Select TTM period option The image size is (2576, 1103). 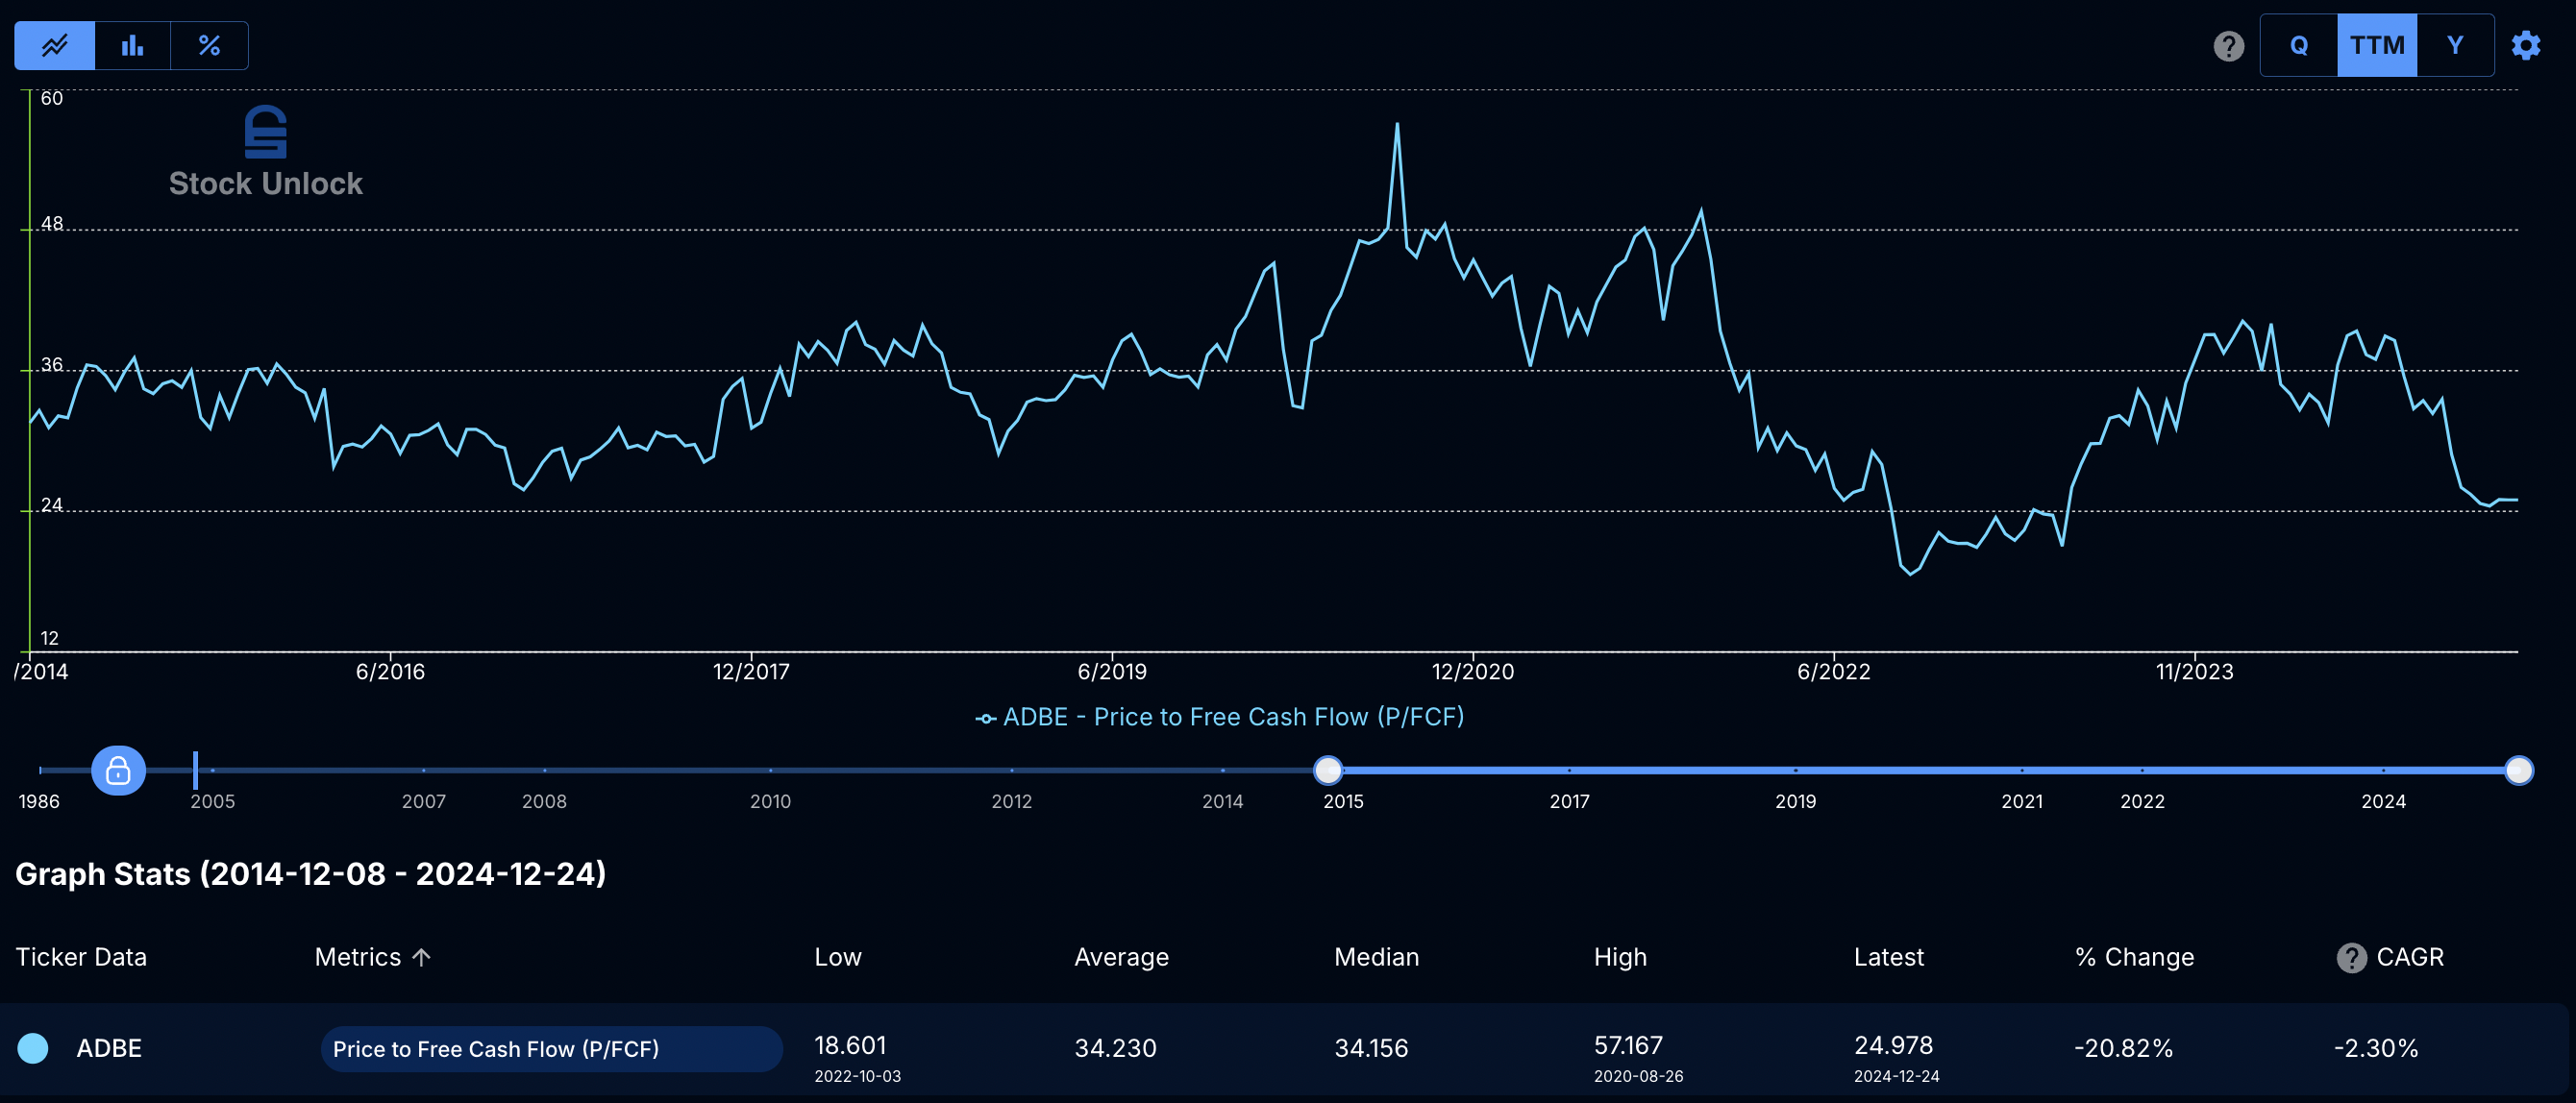coord(2377,45)
